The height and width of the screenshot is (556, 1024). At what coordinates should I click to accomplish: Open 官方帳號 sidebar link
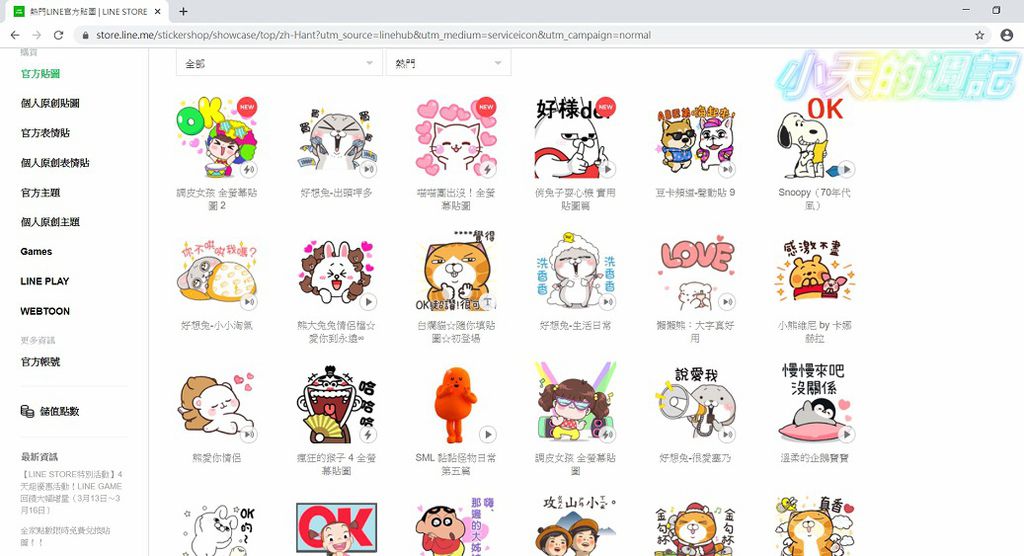pos(40,362)
